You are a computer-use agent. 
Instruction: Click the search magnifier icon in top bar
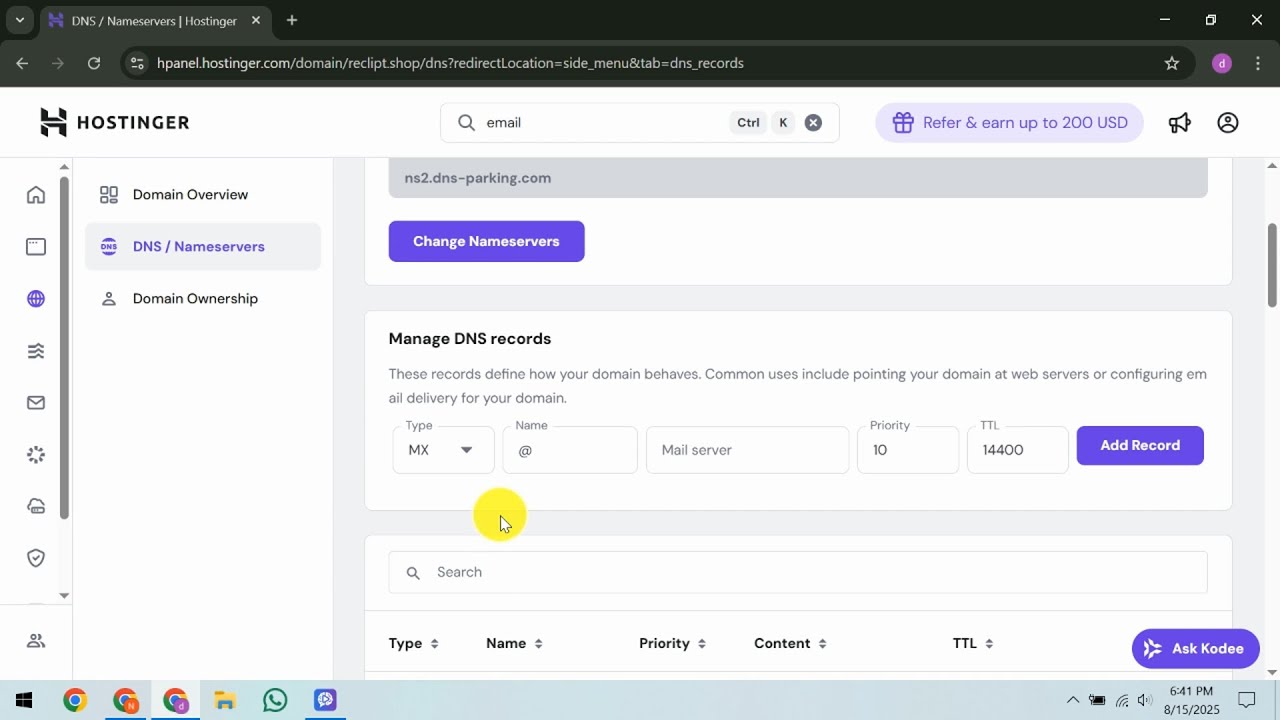[x=466, y=122]
